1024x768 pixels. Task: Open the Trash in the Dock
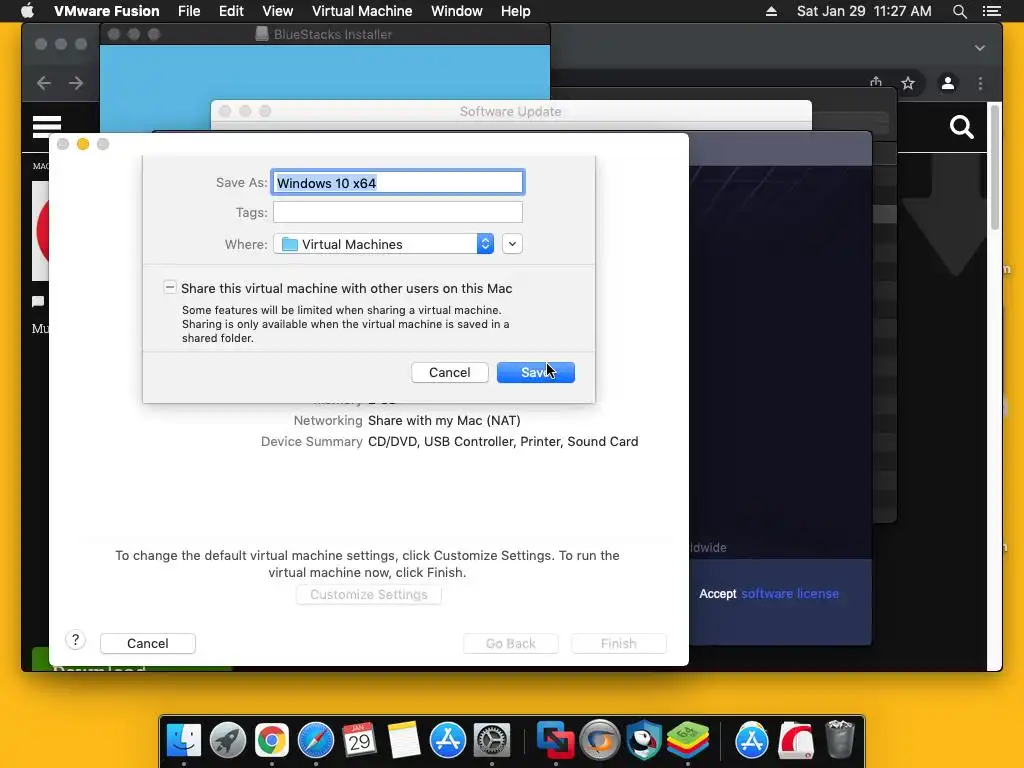tap(840, 740)
